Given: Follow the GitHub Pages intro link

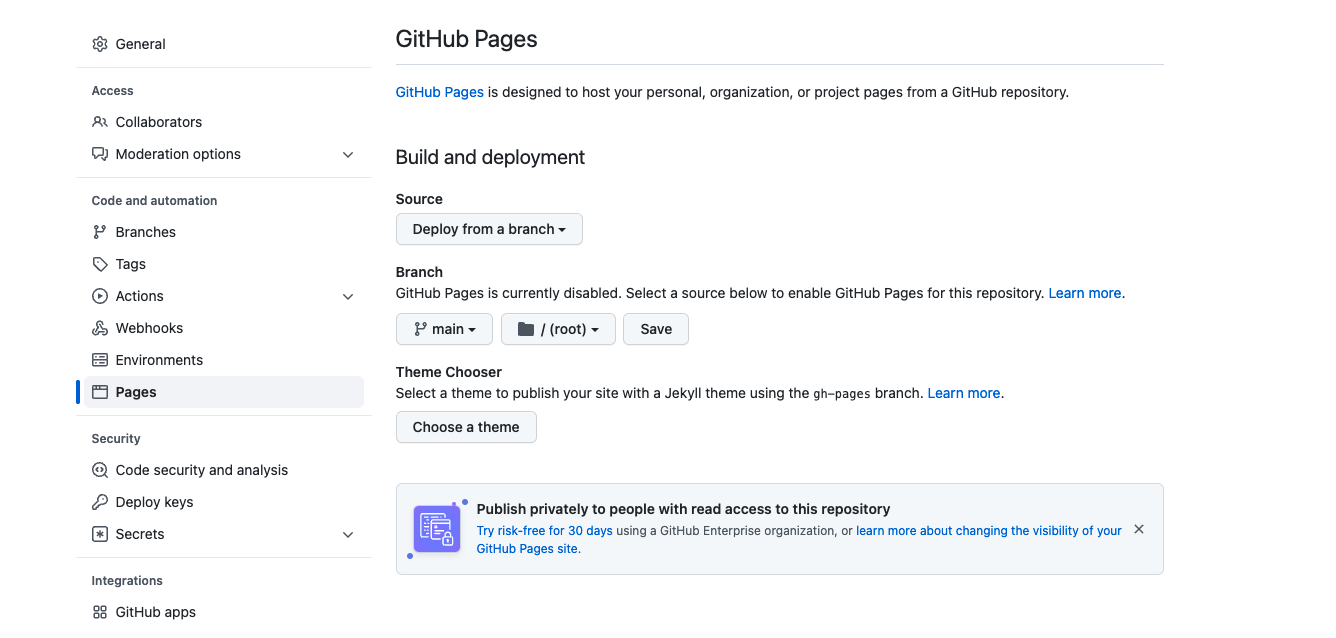Looking at the screenshot, I should click(x=440, y=92).
